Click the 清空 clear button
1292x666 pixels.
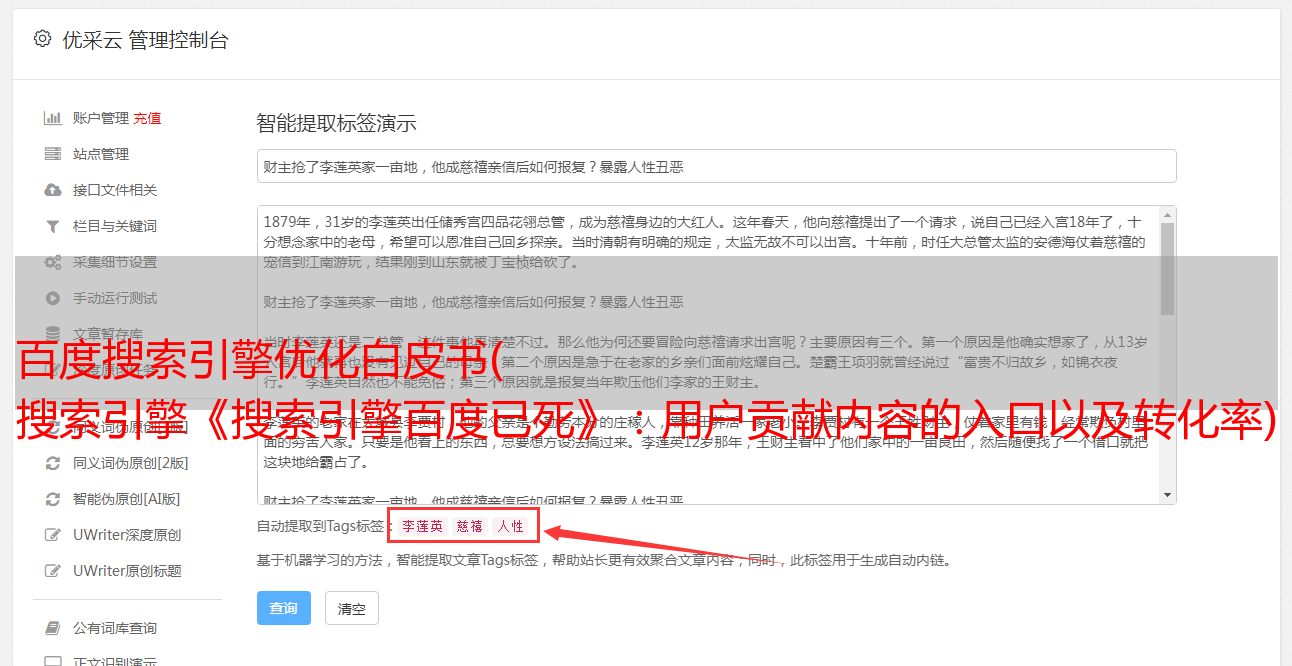351,608
